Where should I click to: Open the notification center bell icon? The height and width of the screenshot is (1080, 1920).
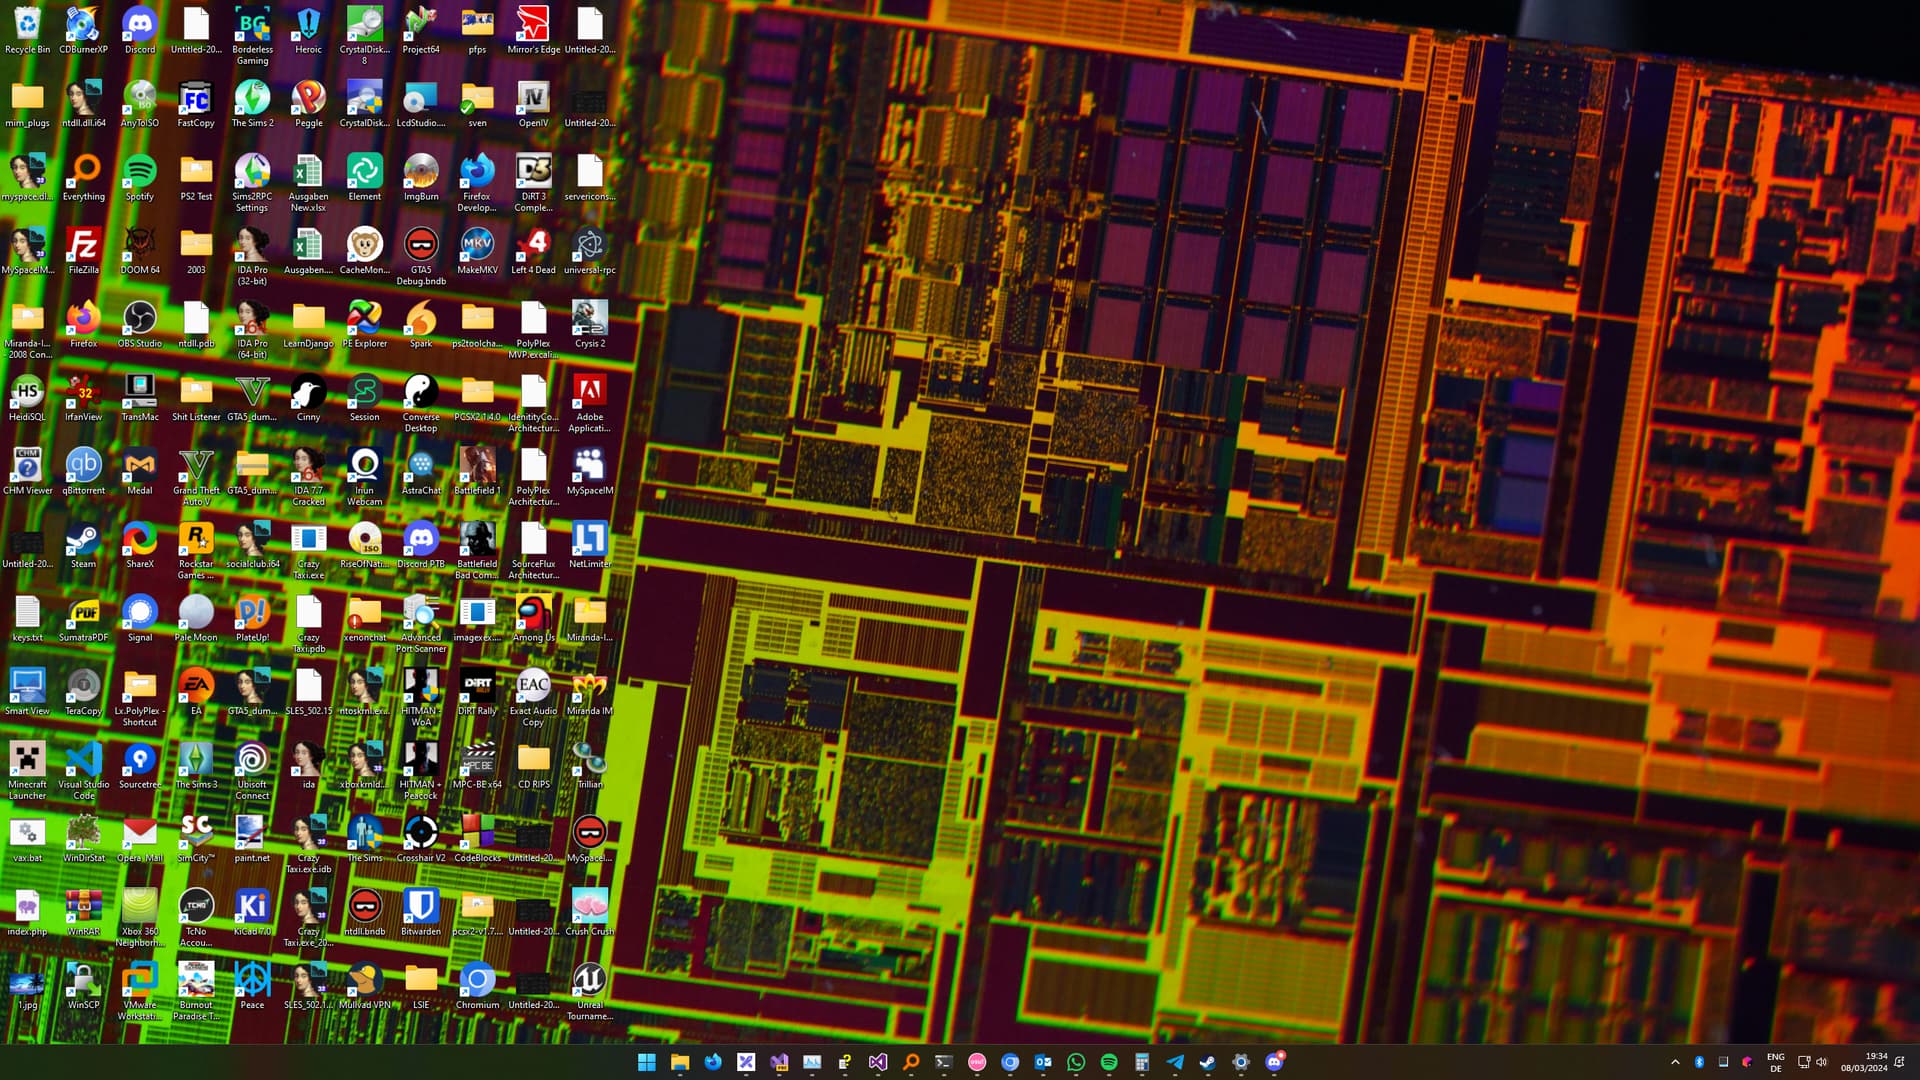click(1900, 1062)
